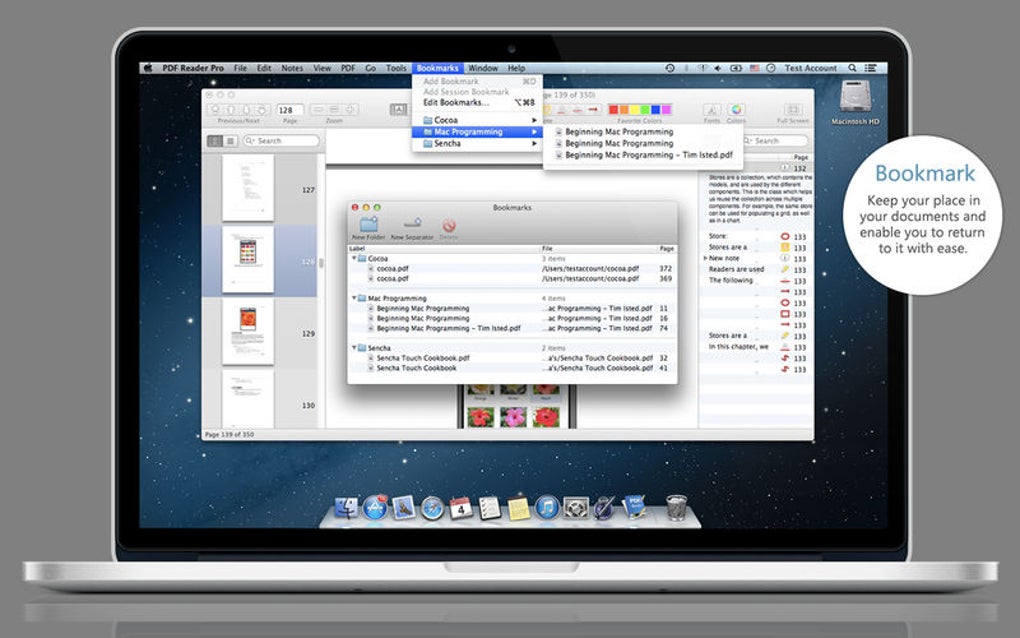The image size is (1020, 638).
Task: Enter Full Screen from the toolbar
Action: pos(792,110)
